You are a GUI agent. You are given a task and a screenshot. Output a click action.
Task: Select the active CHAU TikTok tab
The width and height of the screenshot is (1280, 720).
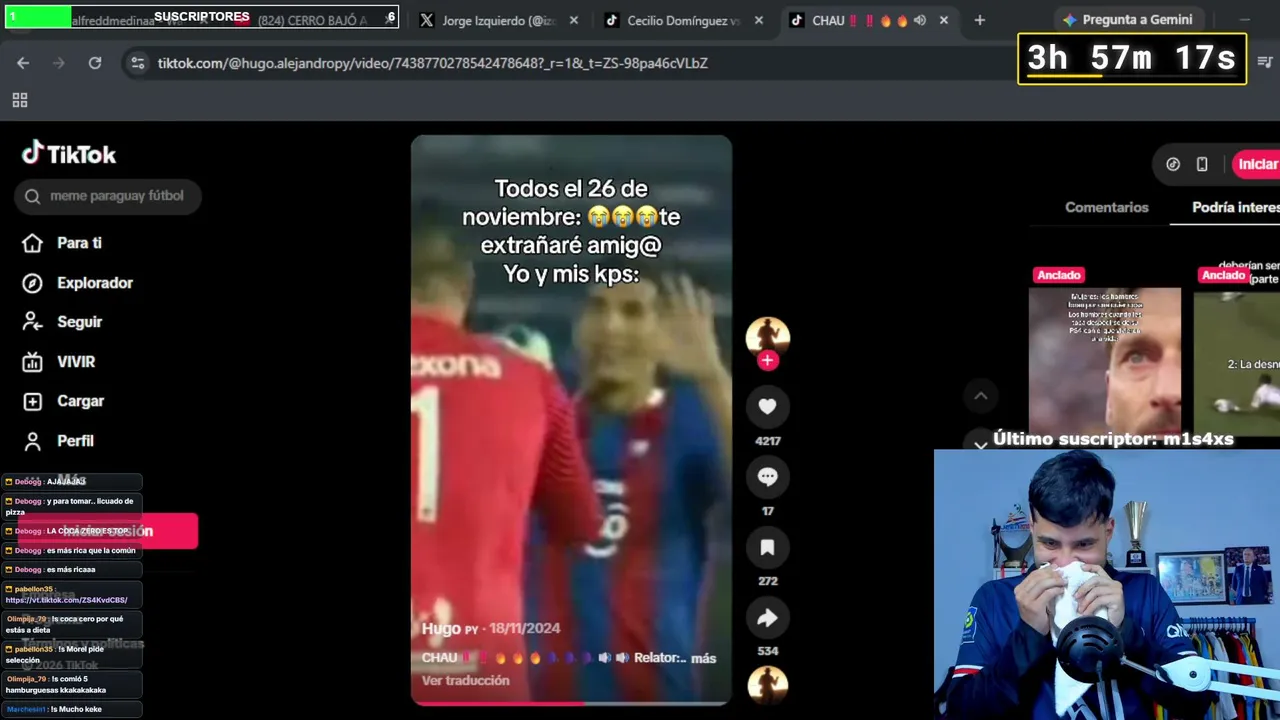868,20
